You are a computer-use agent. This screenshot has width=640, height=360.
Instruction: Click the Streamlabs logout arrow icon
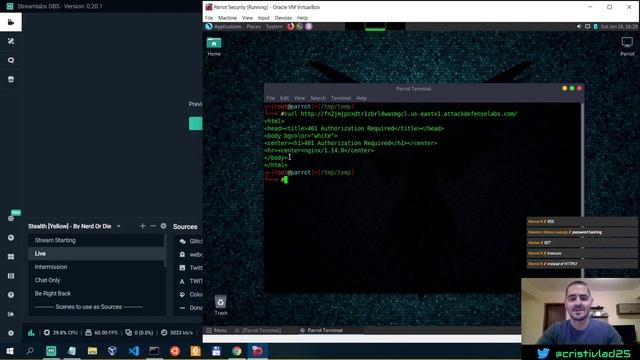pos(11,314)
